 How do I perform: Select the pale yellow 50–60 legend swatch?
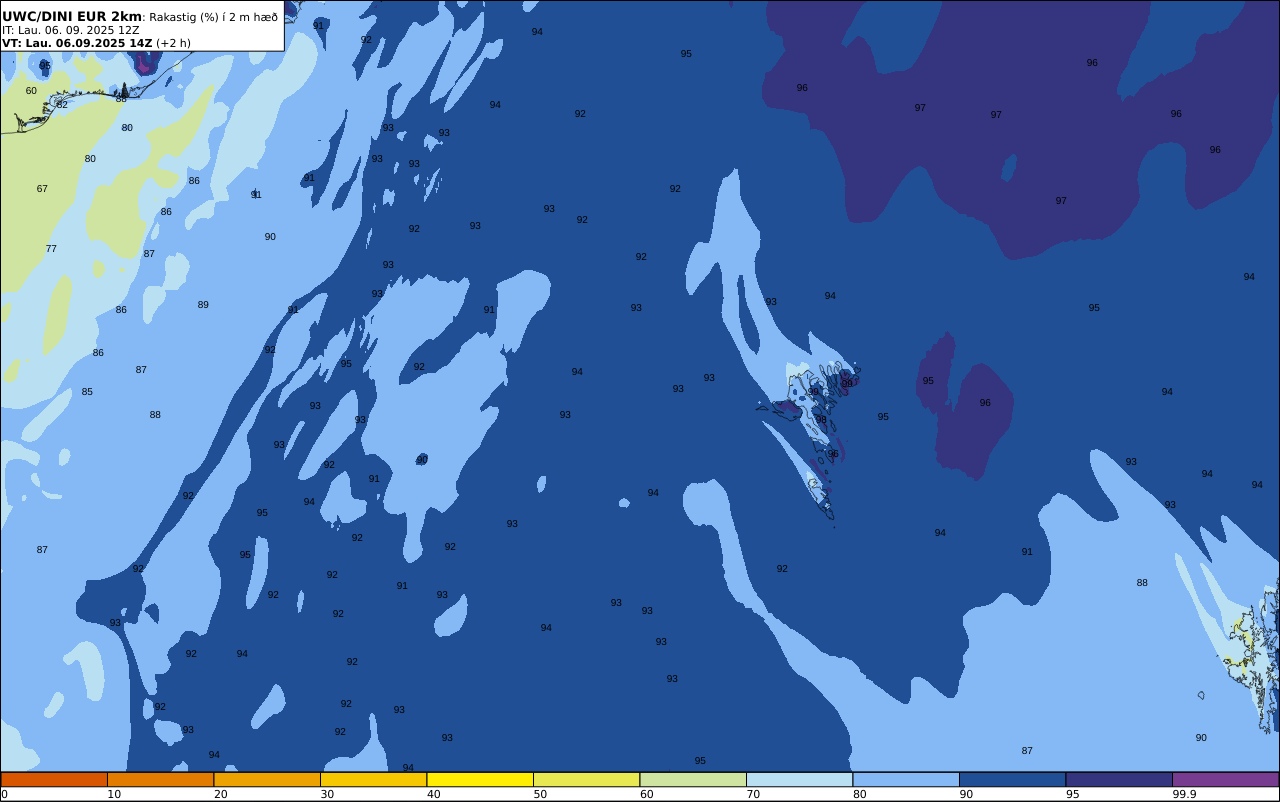pos(586,779)
